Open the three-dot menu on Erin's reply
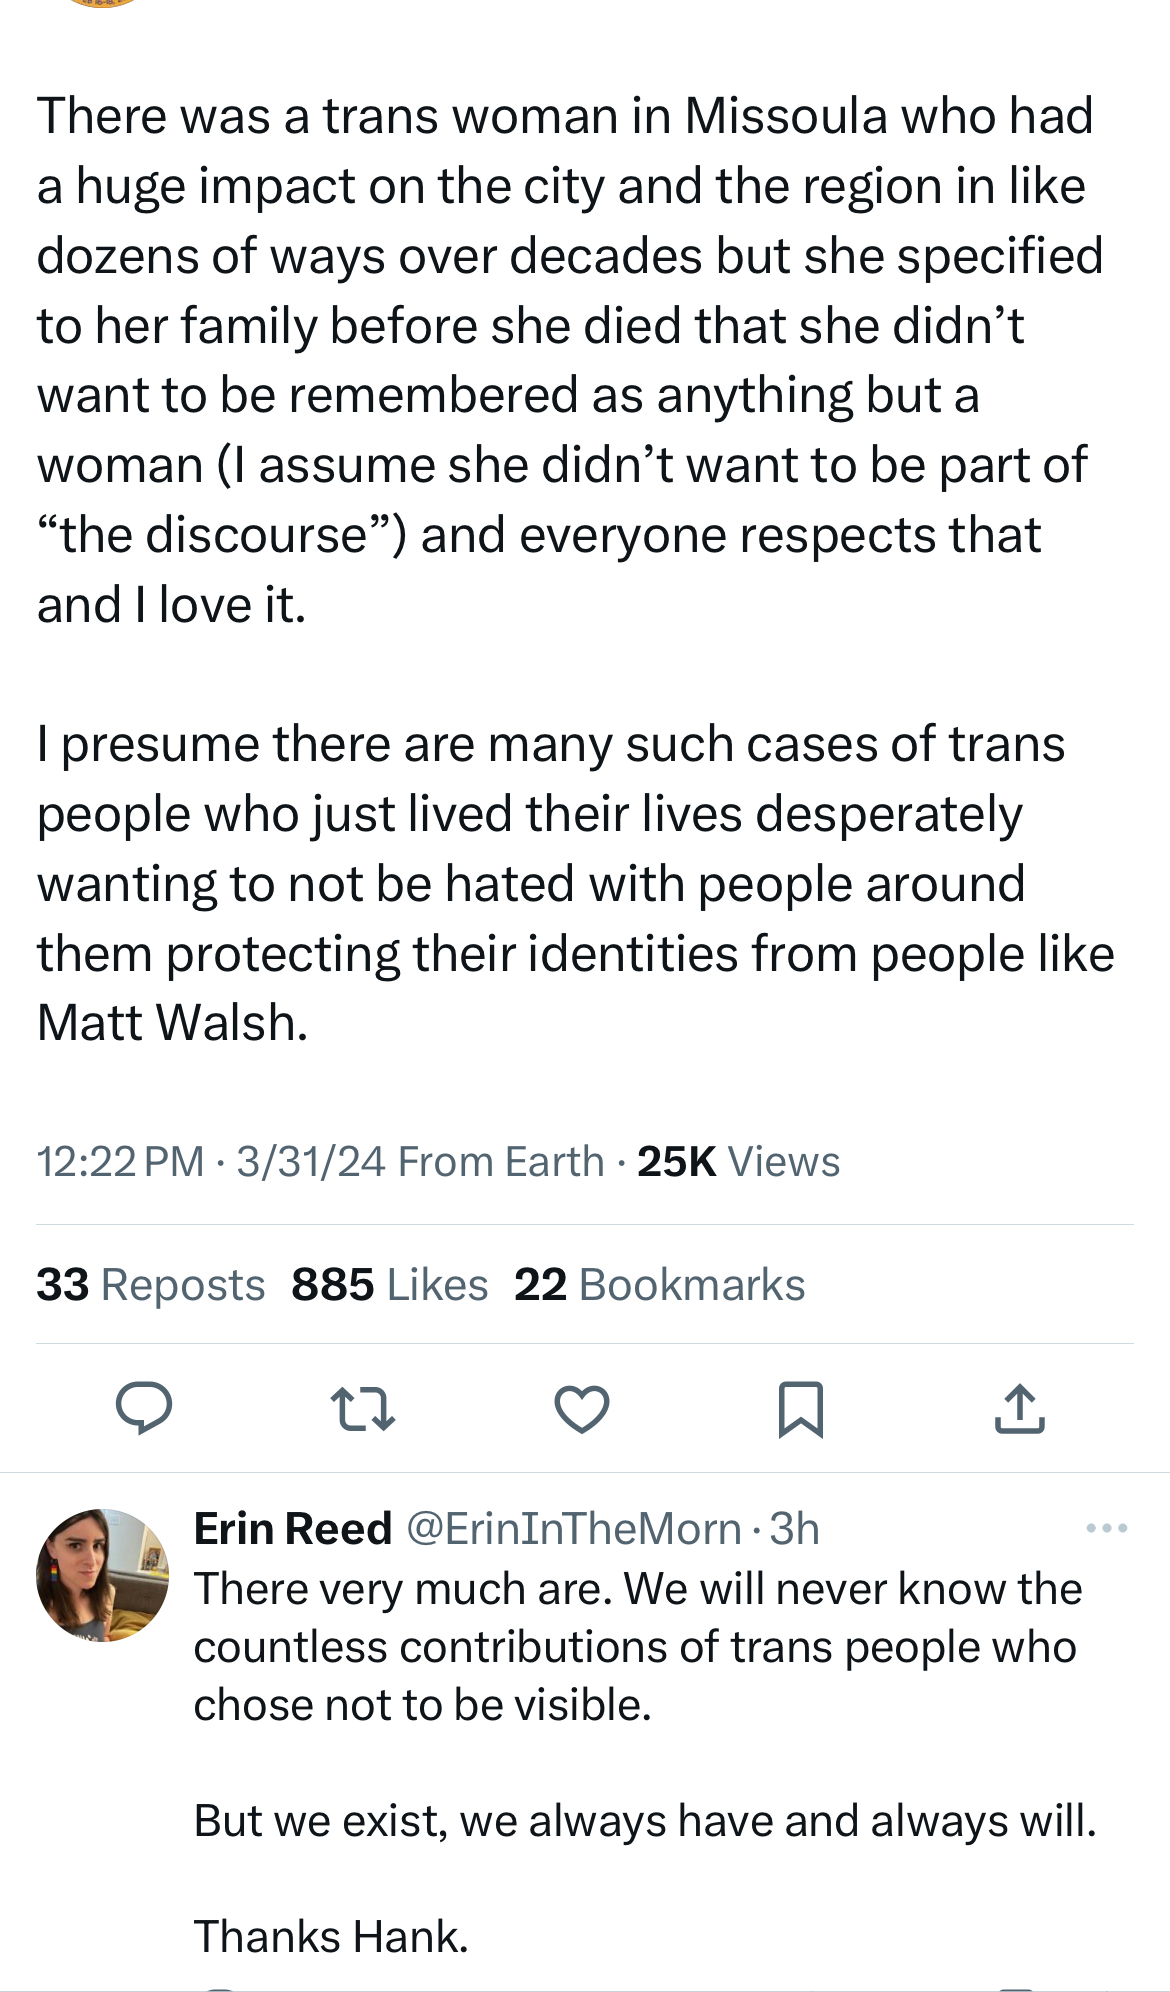The height and width of the screenshot is (1992, 1170). point(1106,1528)
